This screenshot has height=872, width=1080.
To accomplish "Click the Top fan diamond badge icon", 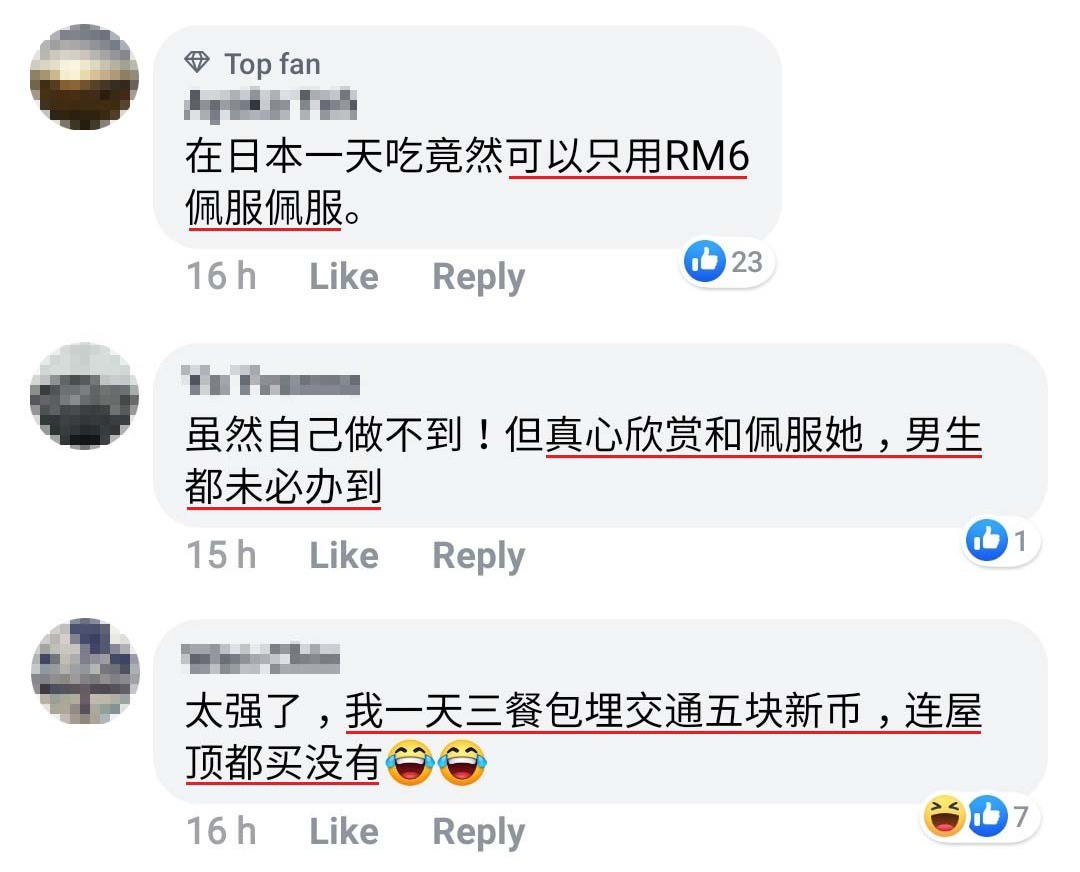I will point(197,63).
